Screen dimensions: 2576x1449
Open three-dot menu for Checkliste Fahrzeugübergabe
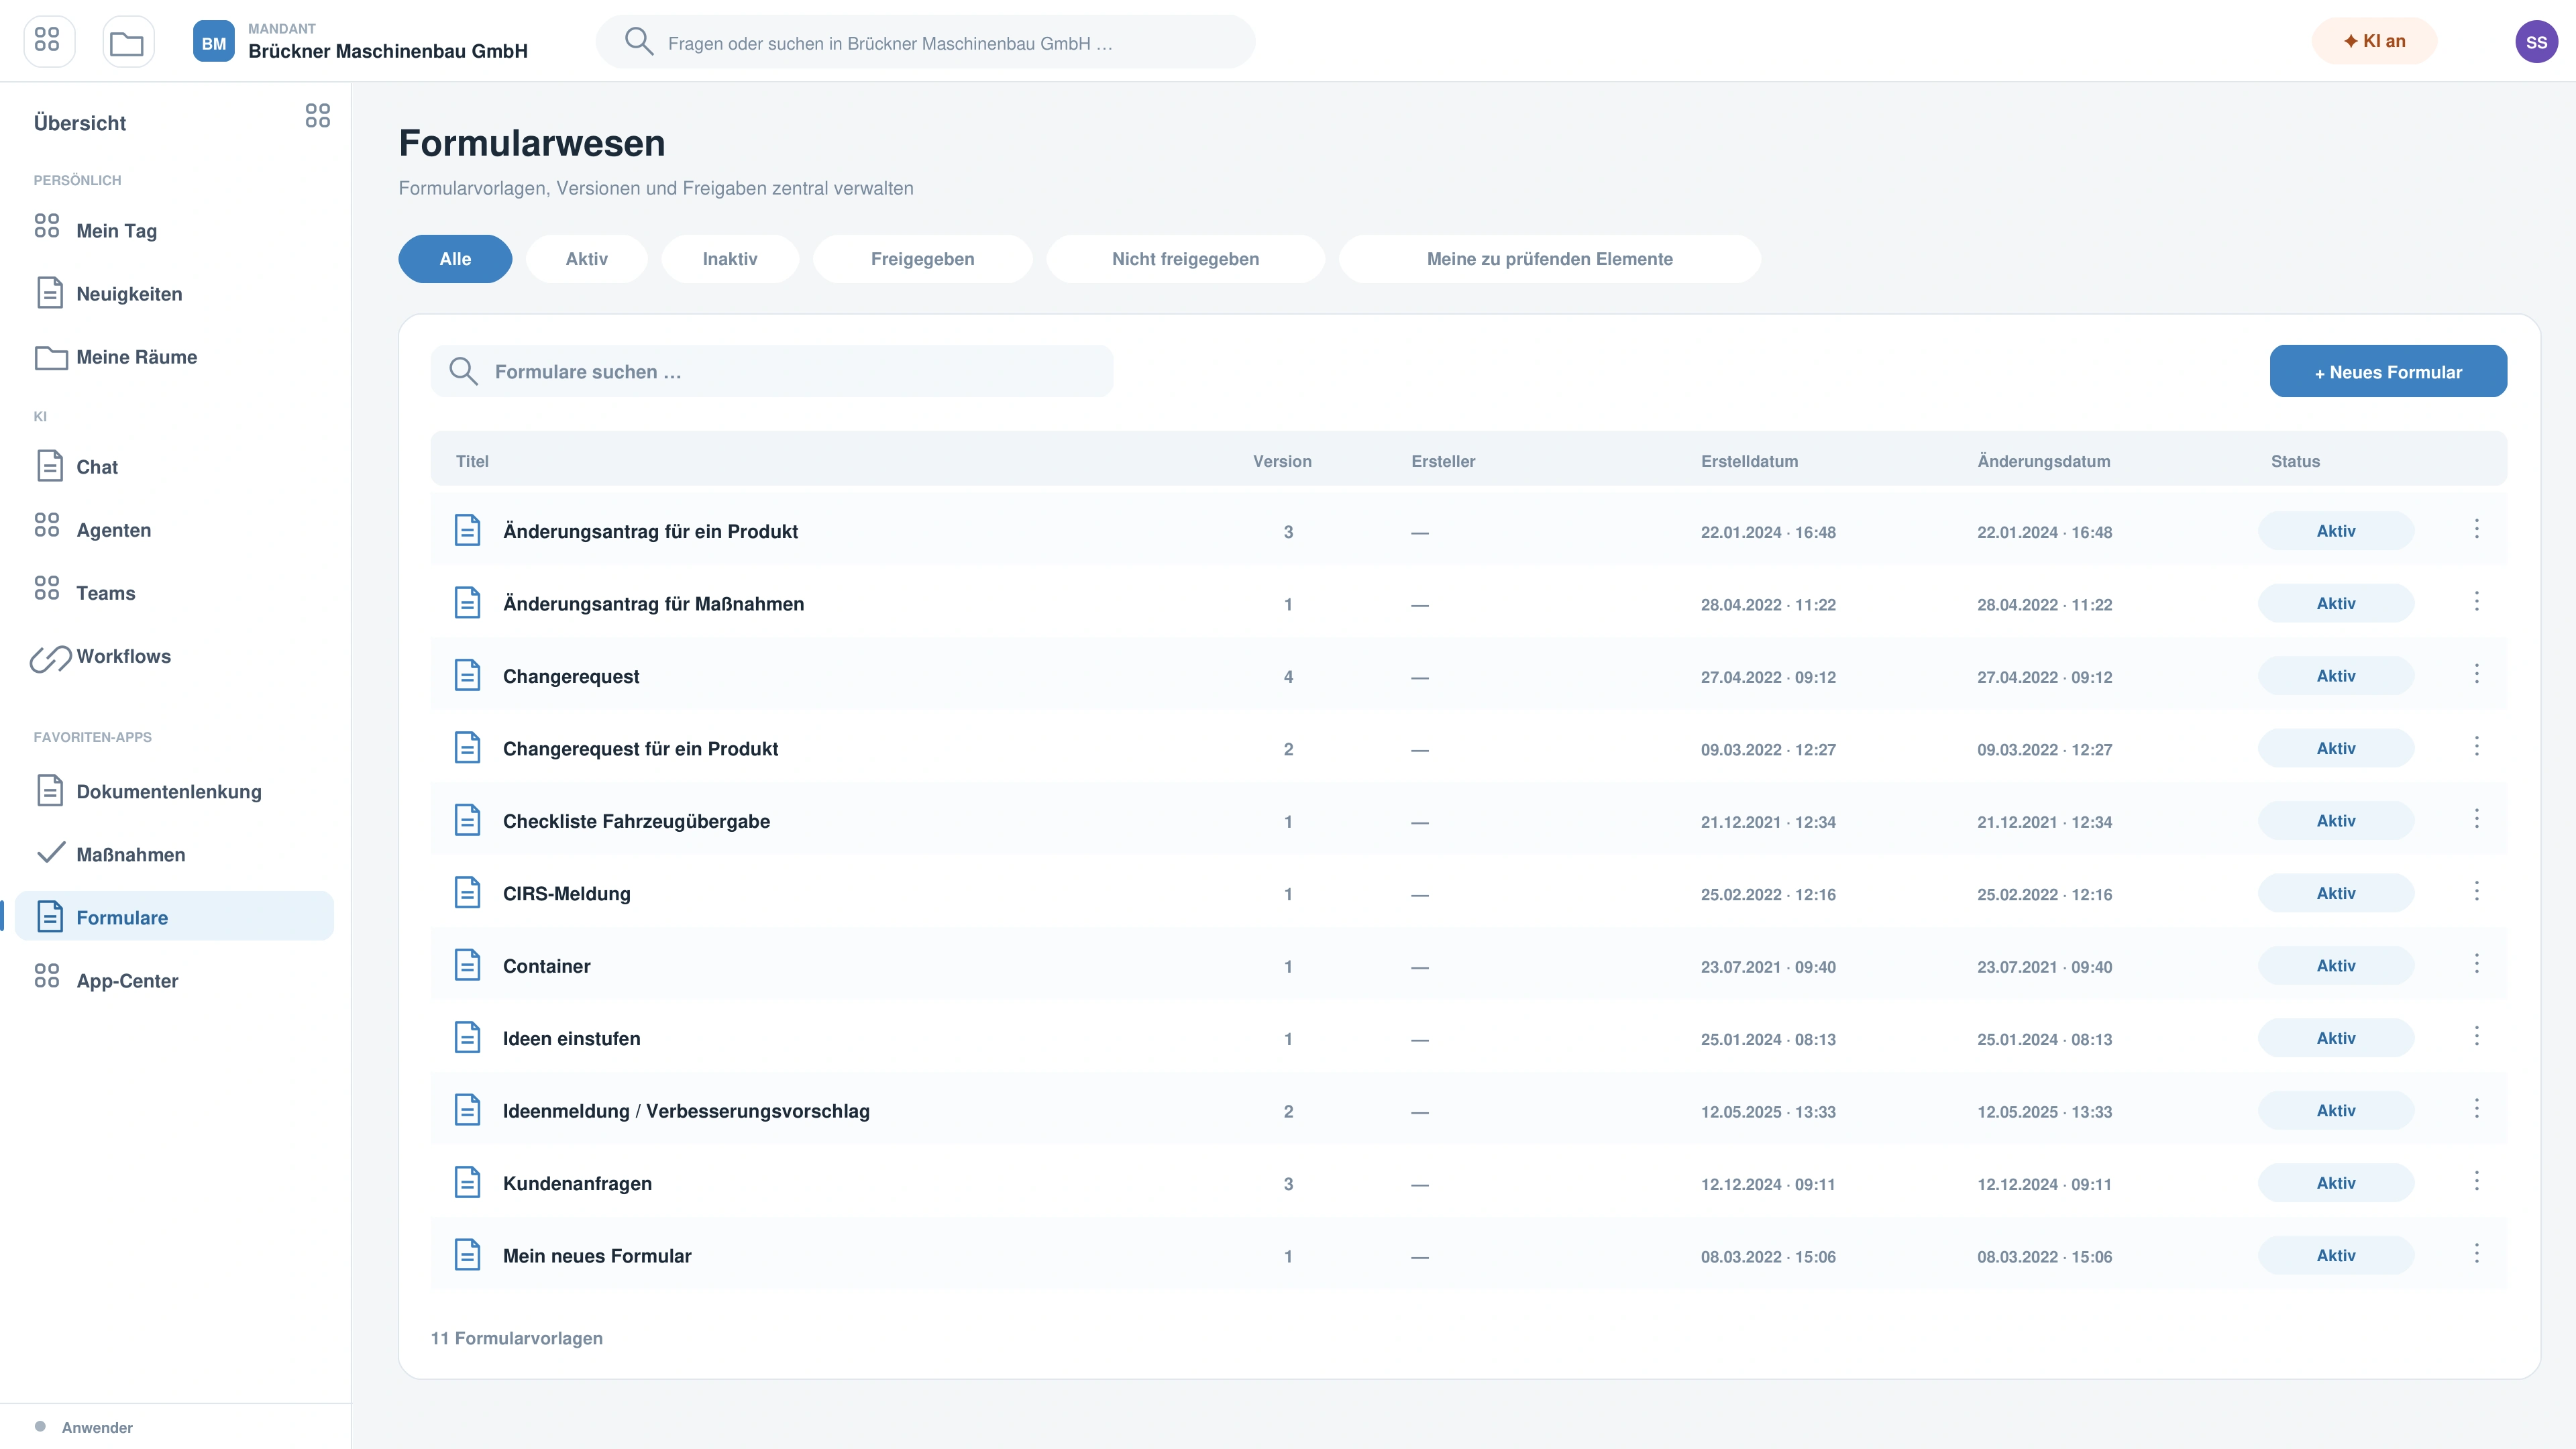2477,819
